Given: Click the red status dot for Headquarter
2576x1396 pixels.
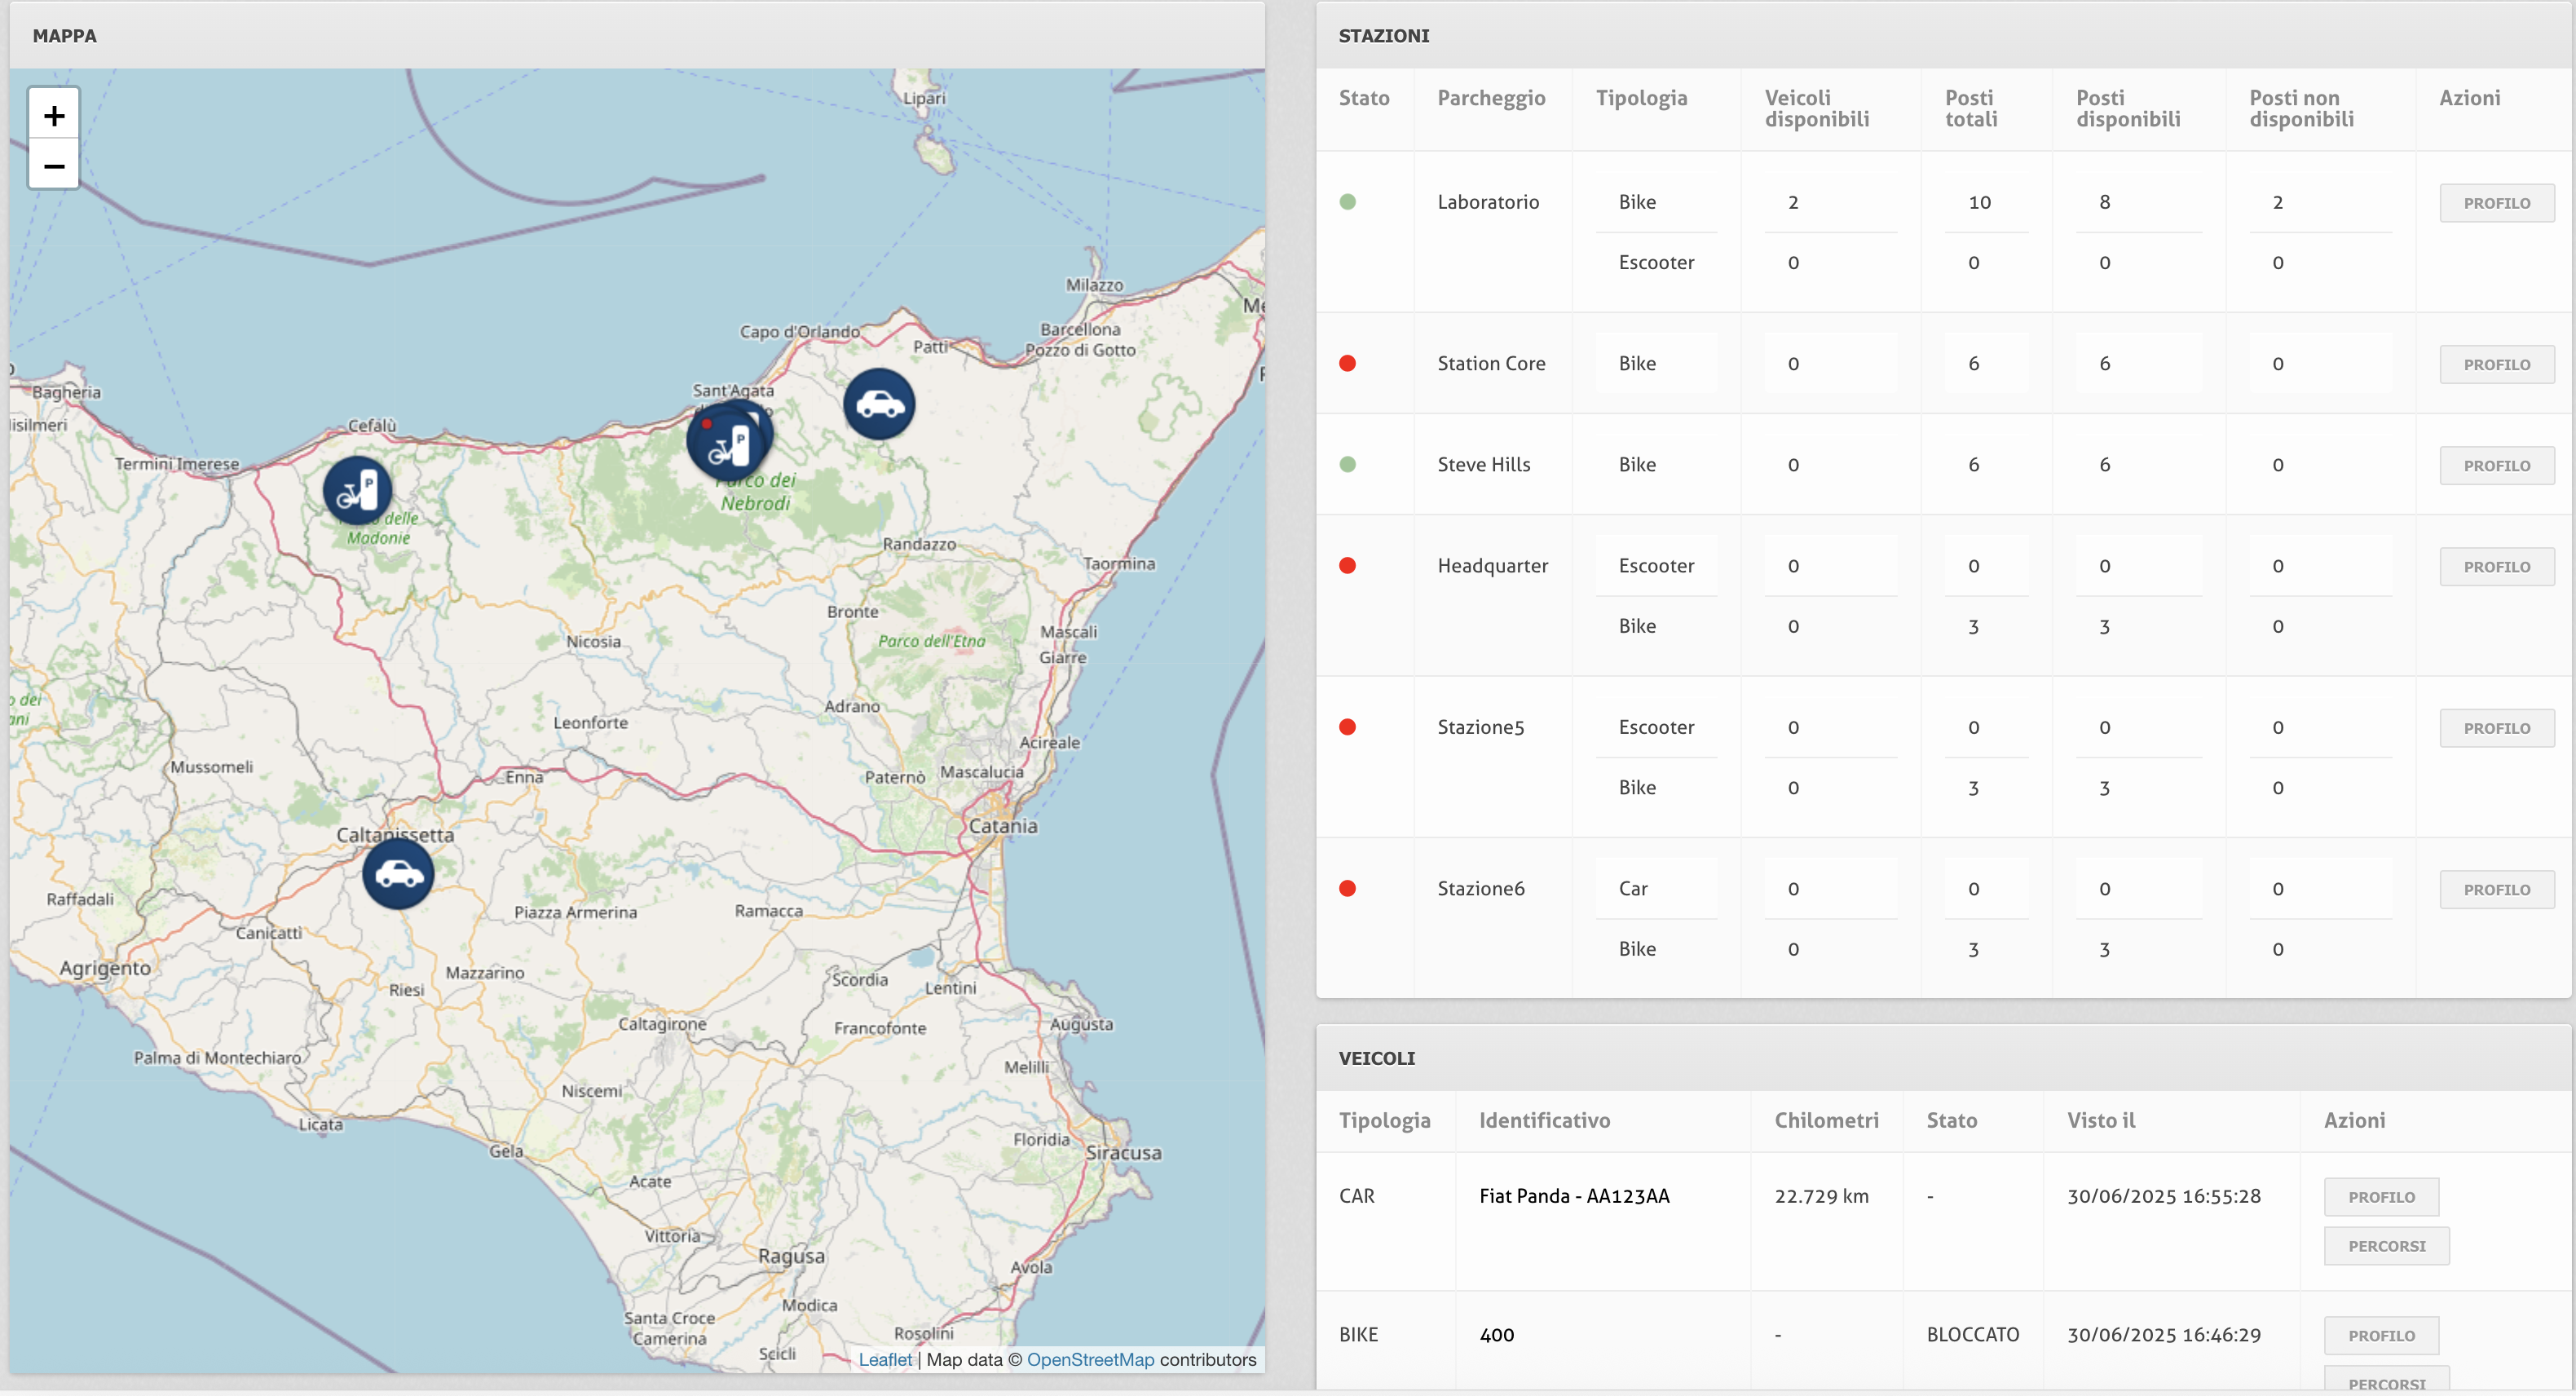Looking at the screenshot, I should [x=1347, y=565].
